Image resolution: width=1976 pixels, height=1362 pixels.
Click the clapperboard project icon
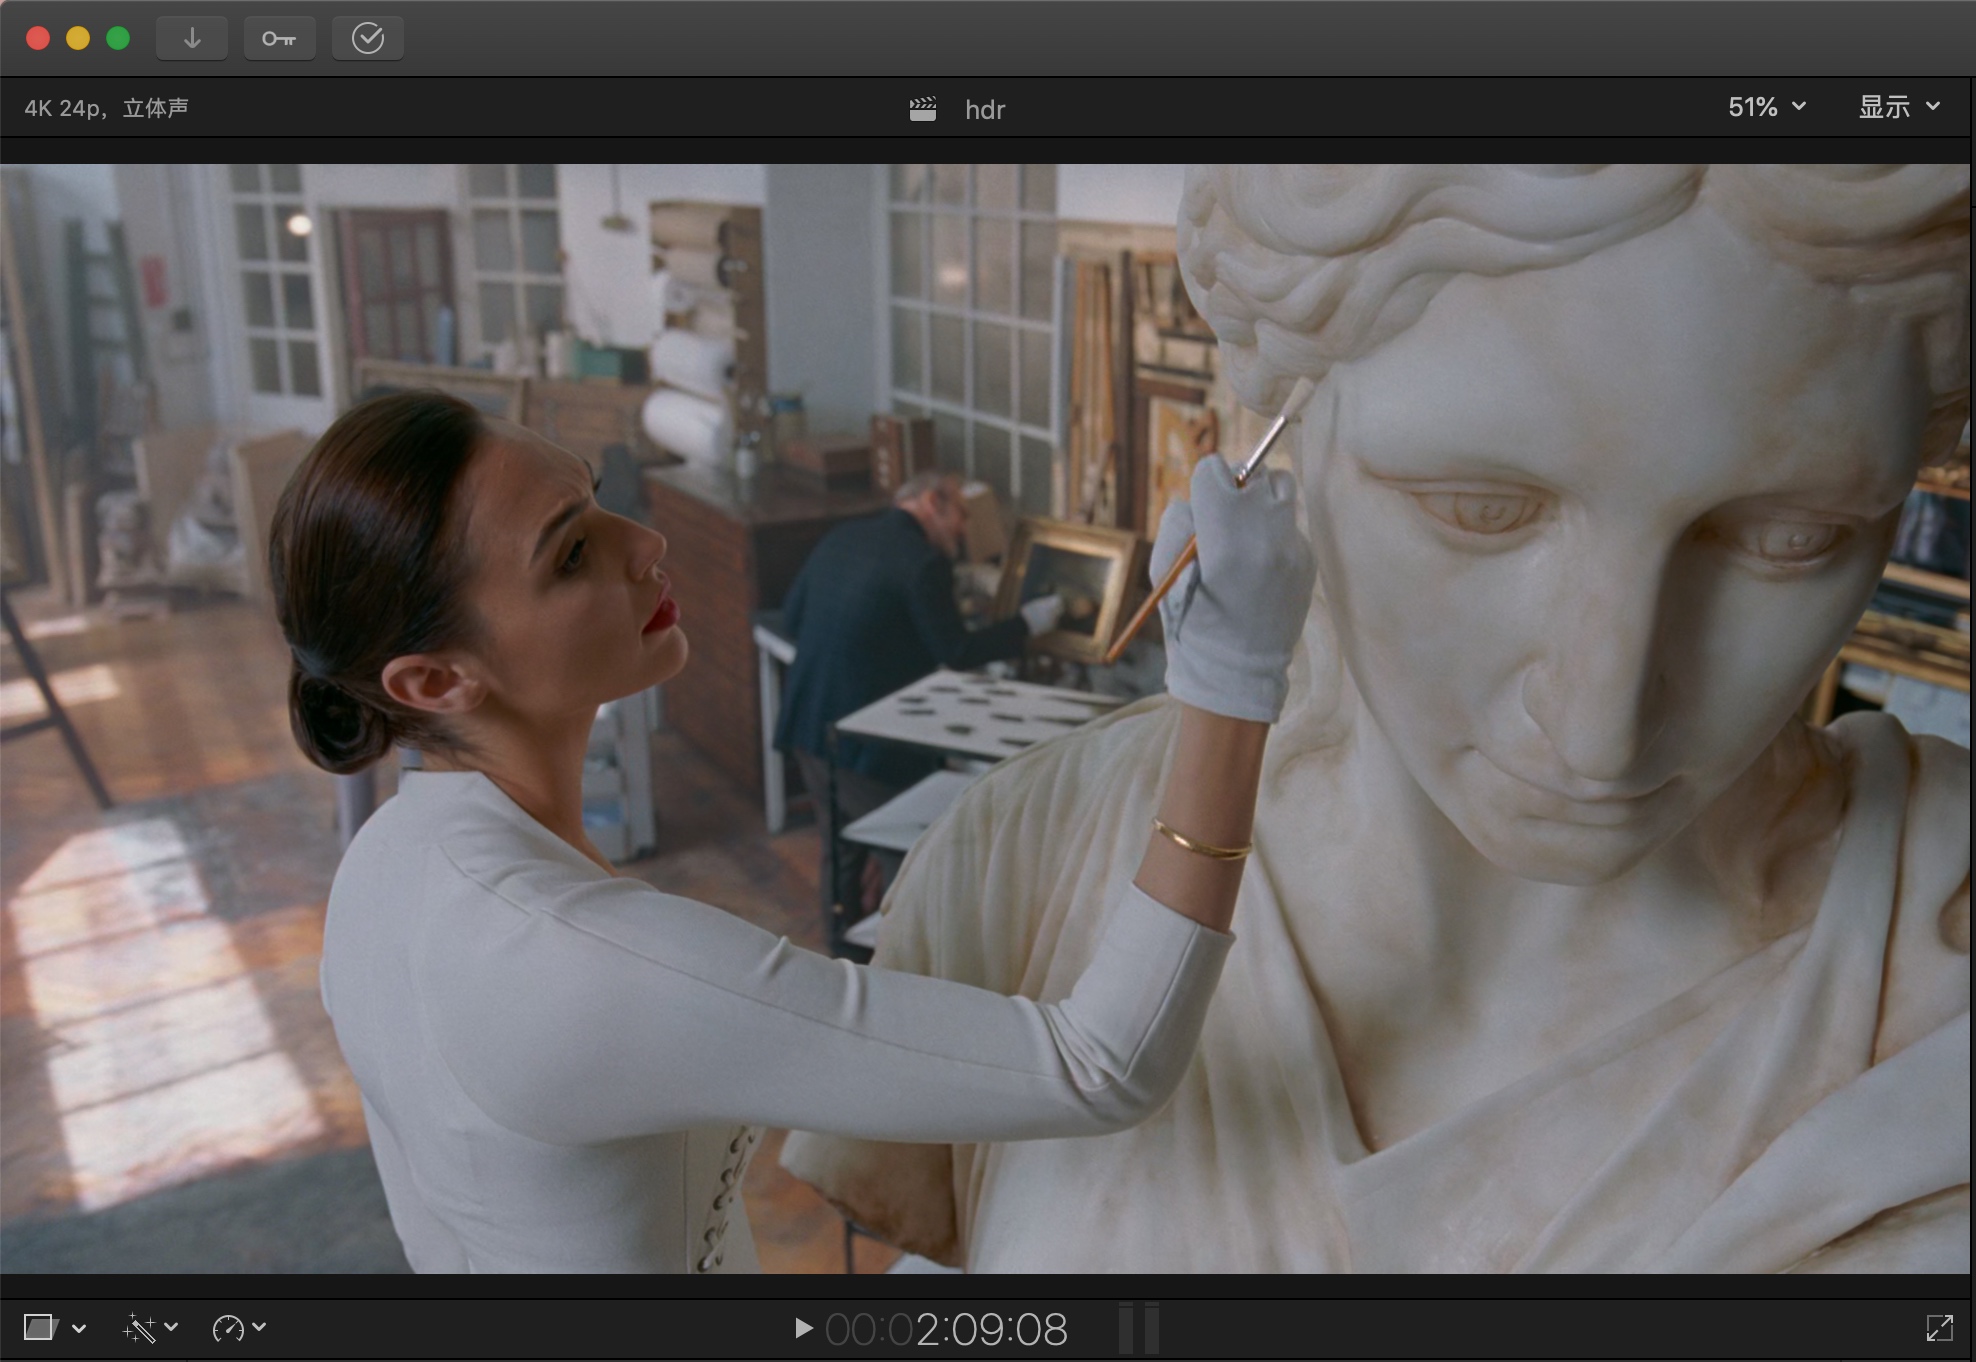click(x=923, y=109)
